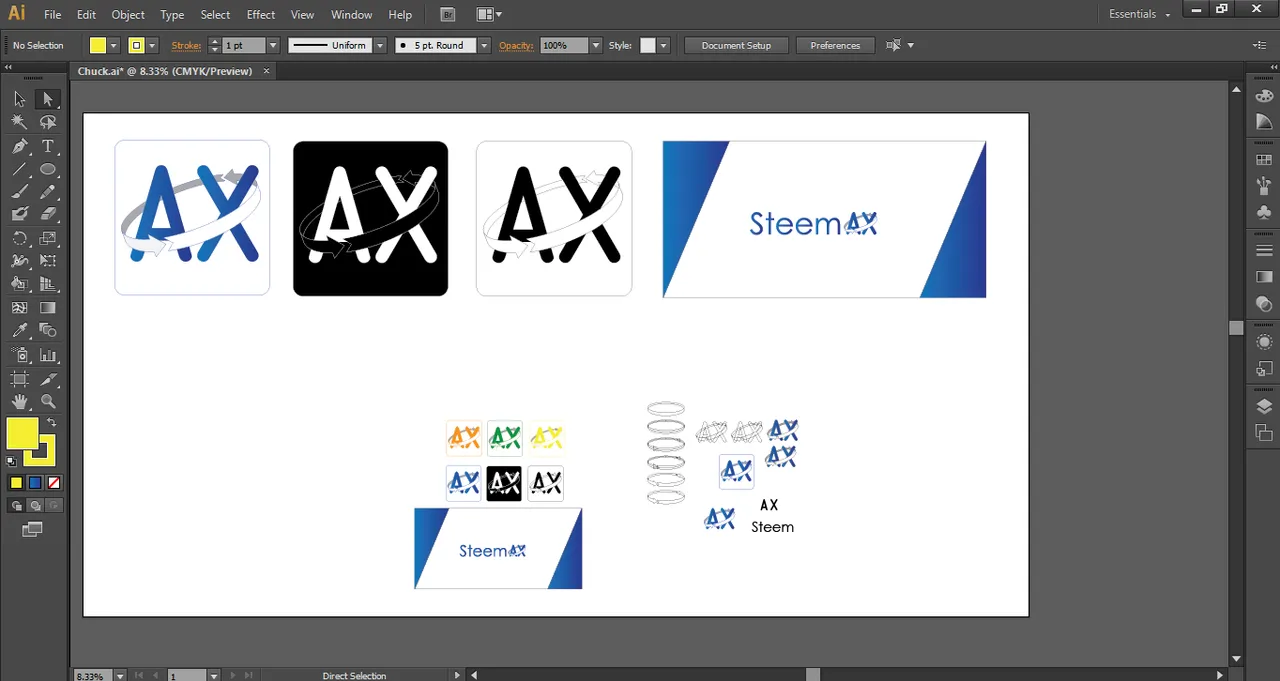The width and height of the screenshot is (1280, 681).
Task: Open the 5 pt. Round brush dropdown
Action: click(484, 45)
